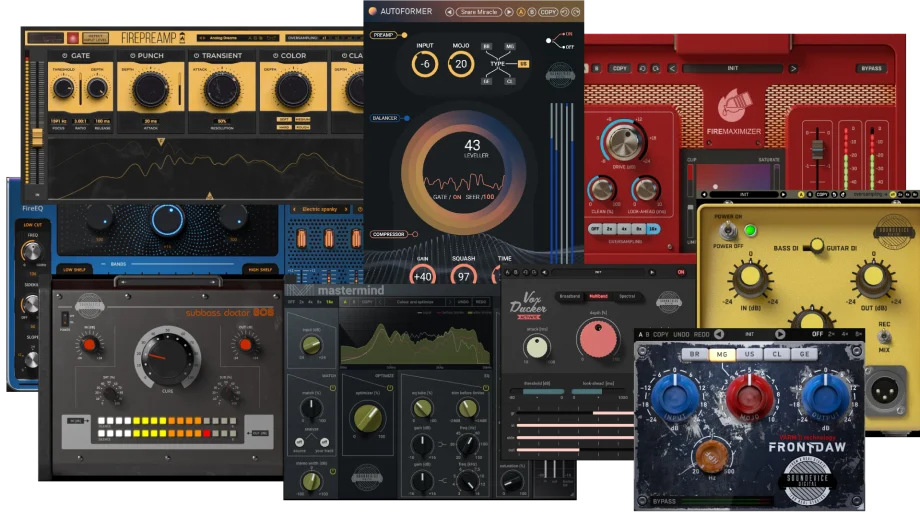This screenshot has width=920, height=518.
Task: Toggle the TRANSIENT power icon in FirePreamp
Action: tap(197, 56)
